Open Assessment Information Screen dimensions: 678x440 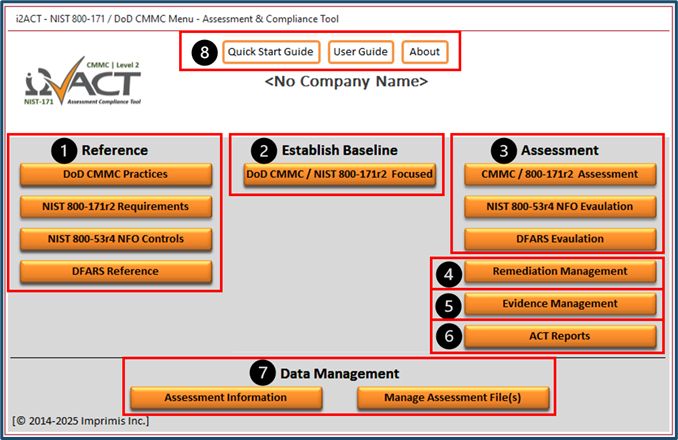point(226,398)
